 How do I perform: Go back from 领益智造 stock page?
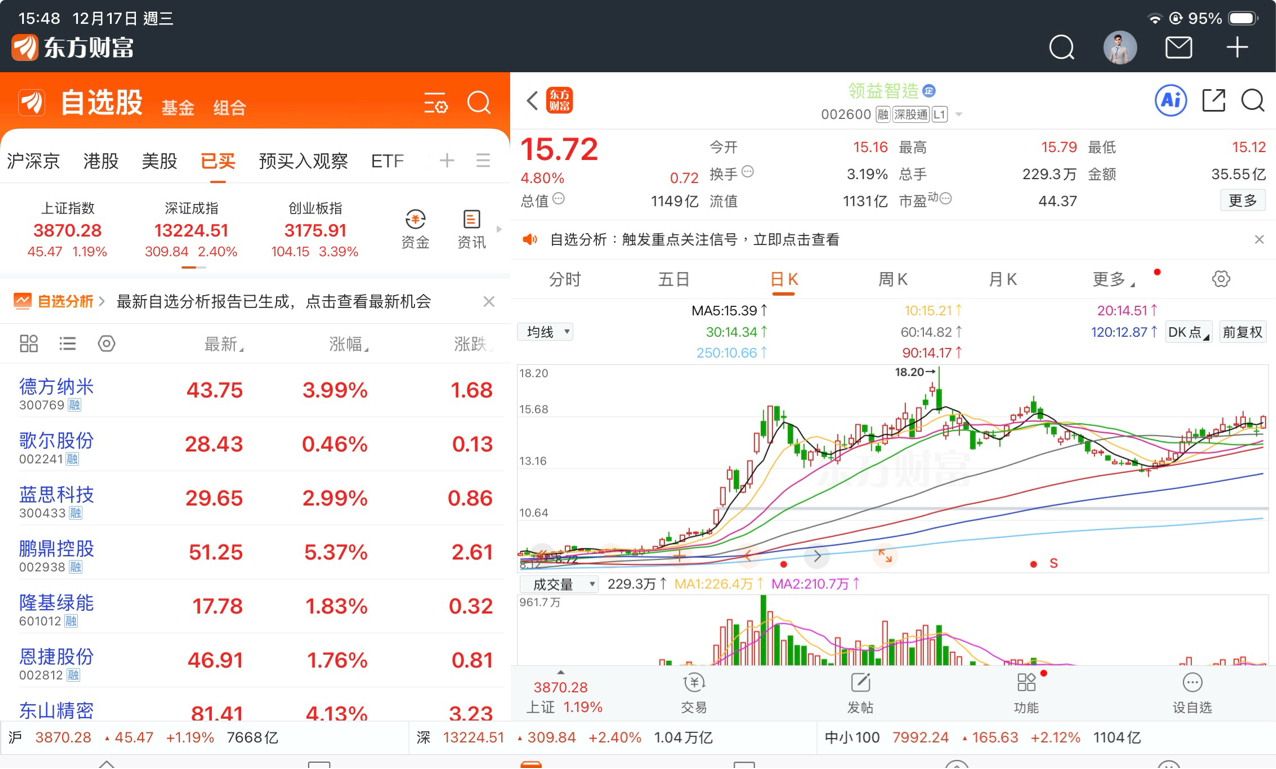tap(532, 100)
